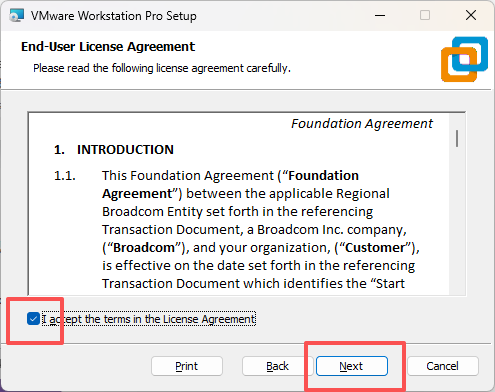Go Back to the previous setup page
The image size is (495, 392).
pyautogui.click(x=277, y=366)
